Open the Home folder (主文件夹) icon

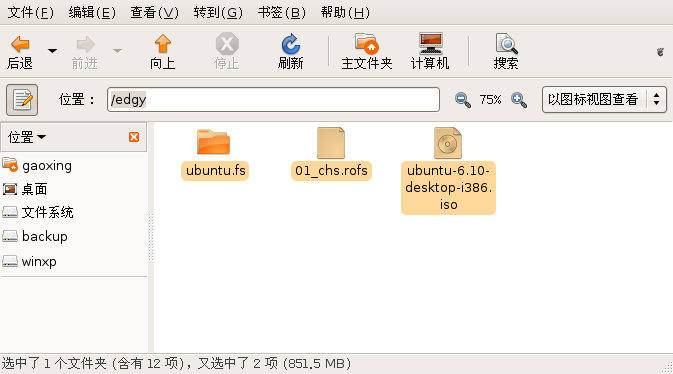366,43
